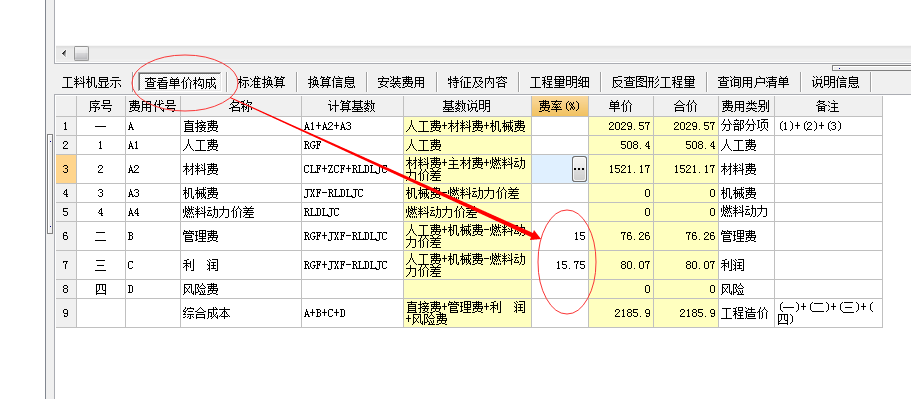Click the 管理费 name cell

point(241,236)
